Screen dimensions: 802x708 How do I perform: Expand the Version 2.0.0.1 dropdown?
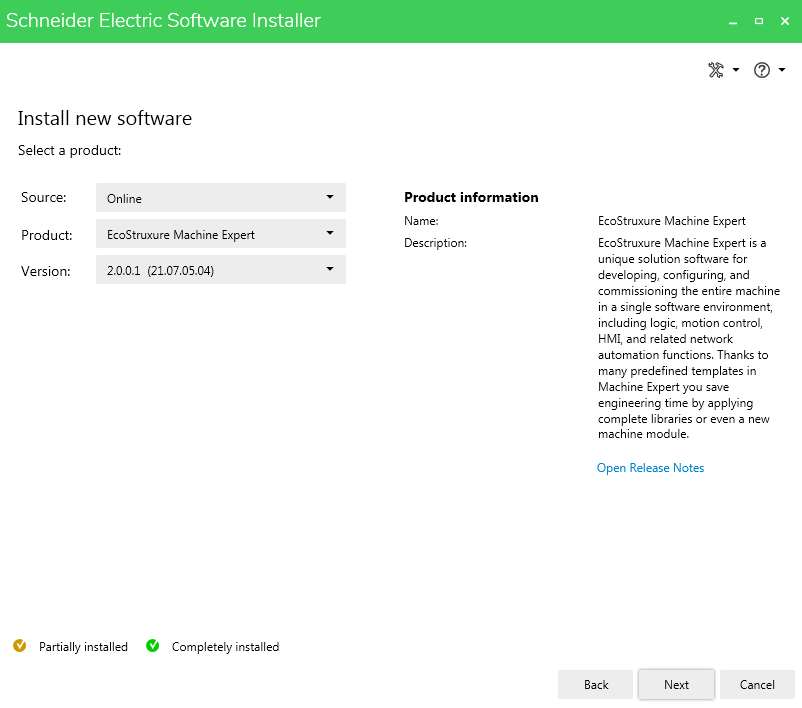click(220, 271)
